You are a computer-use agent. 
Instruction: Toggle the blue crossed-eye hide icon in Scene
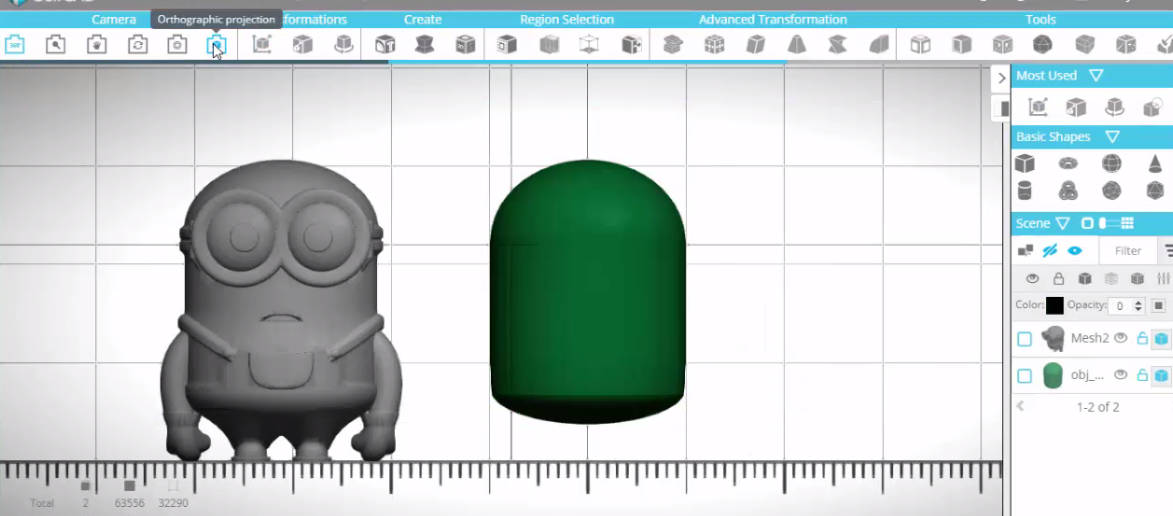[1050, 251]
